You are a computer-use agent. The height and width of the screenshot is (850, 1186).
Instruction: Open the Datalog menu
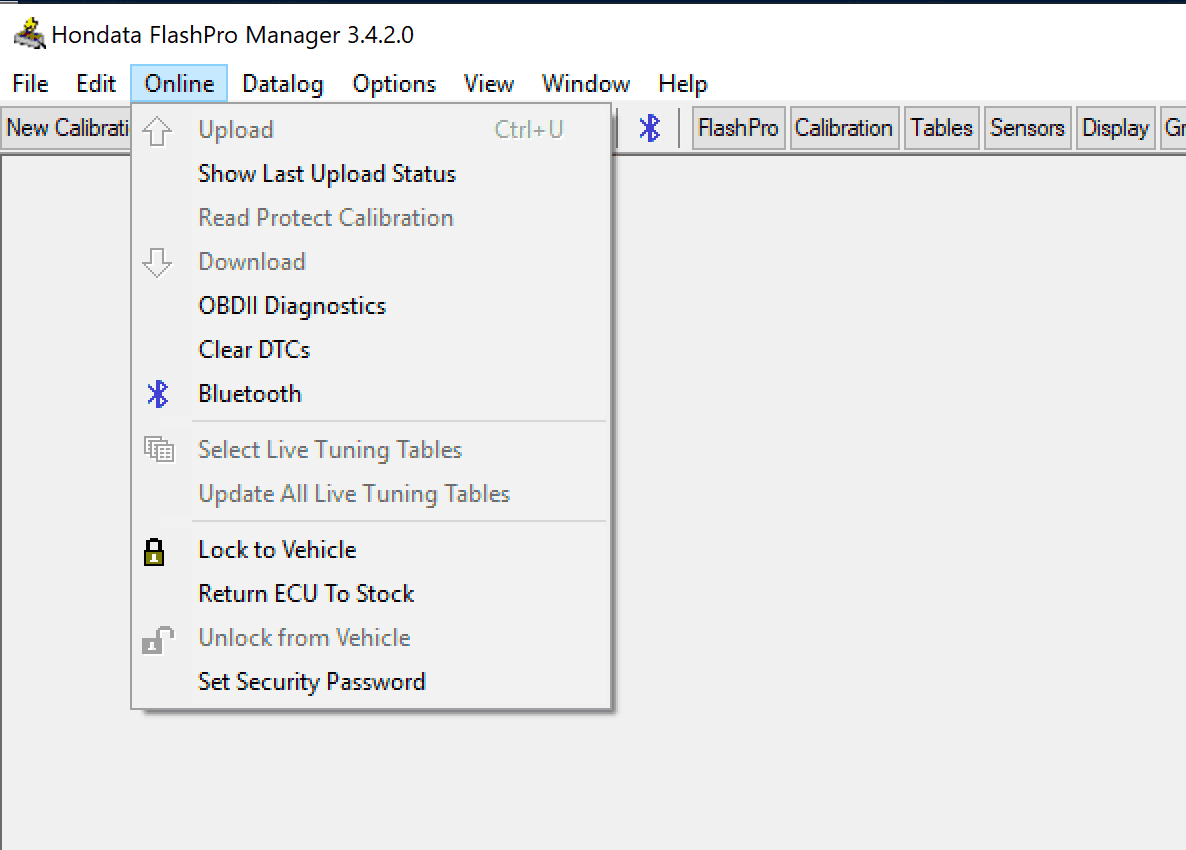[x=283, y=84]
